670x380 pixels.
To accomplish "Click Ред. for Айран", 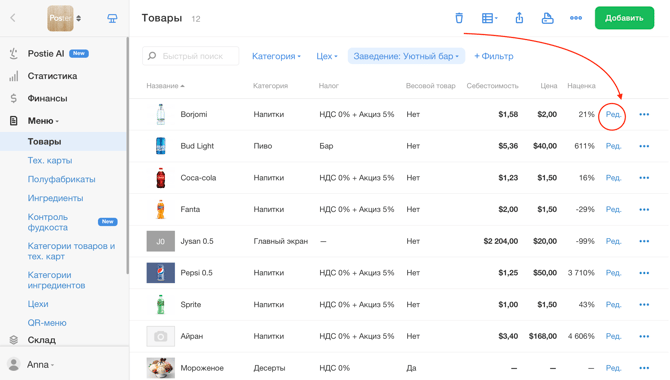I will click(x=613, y=336).
